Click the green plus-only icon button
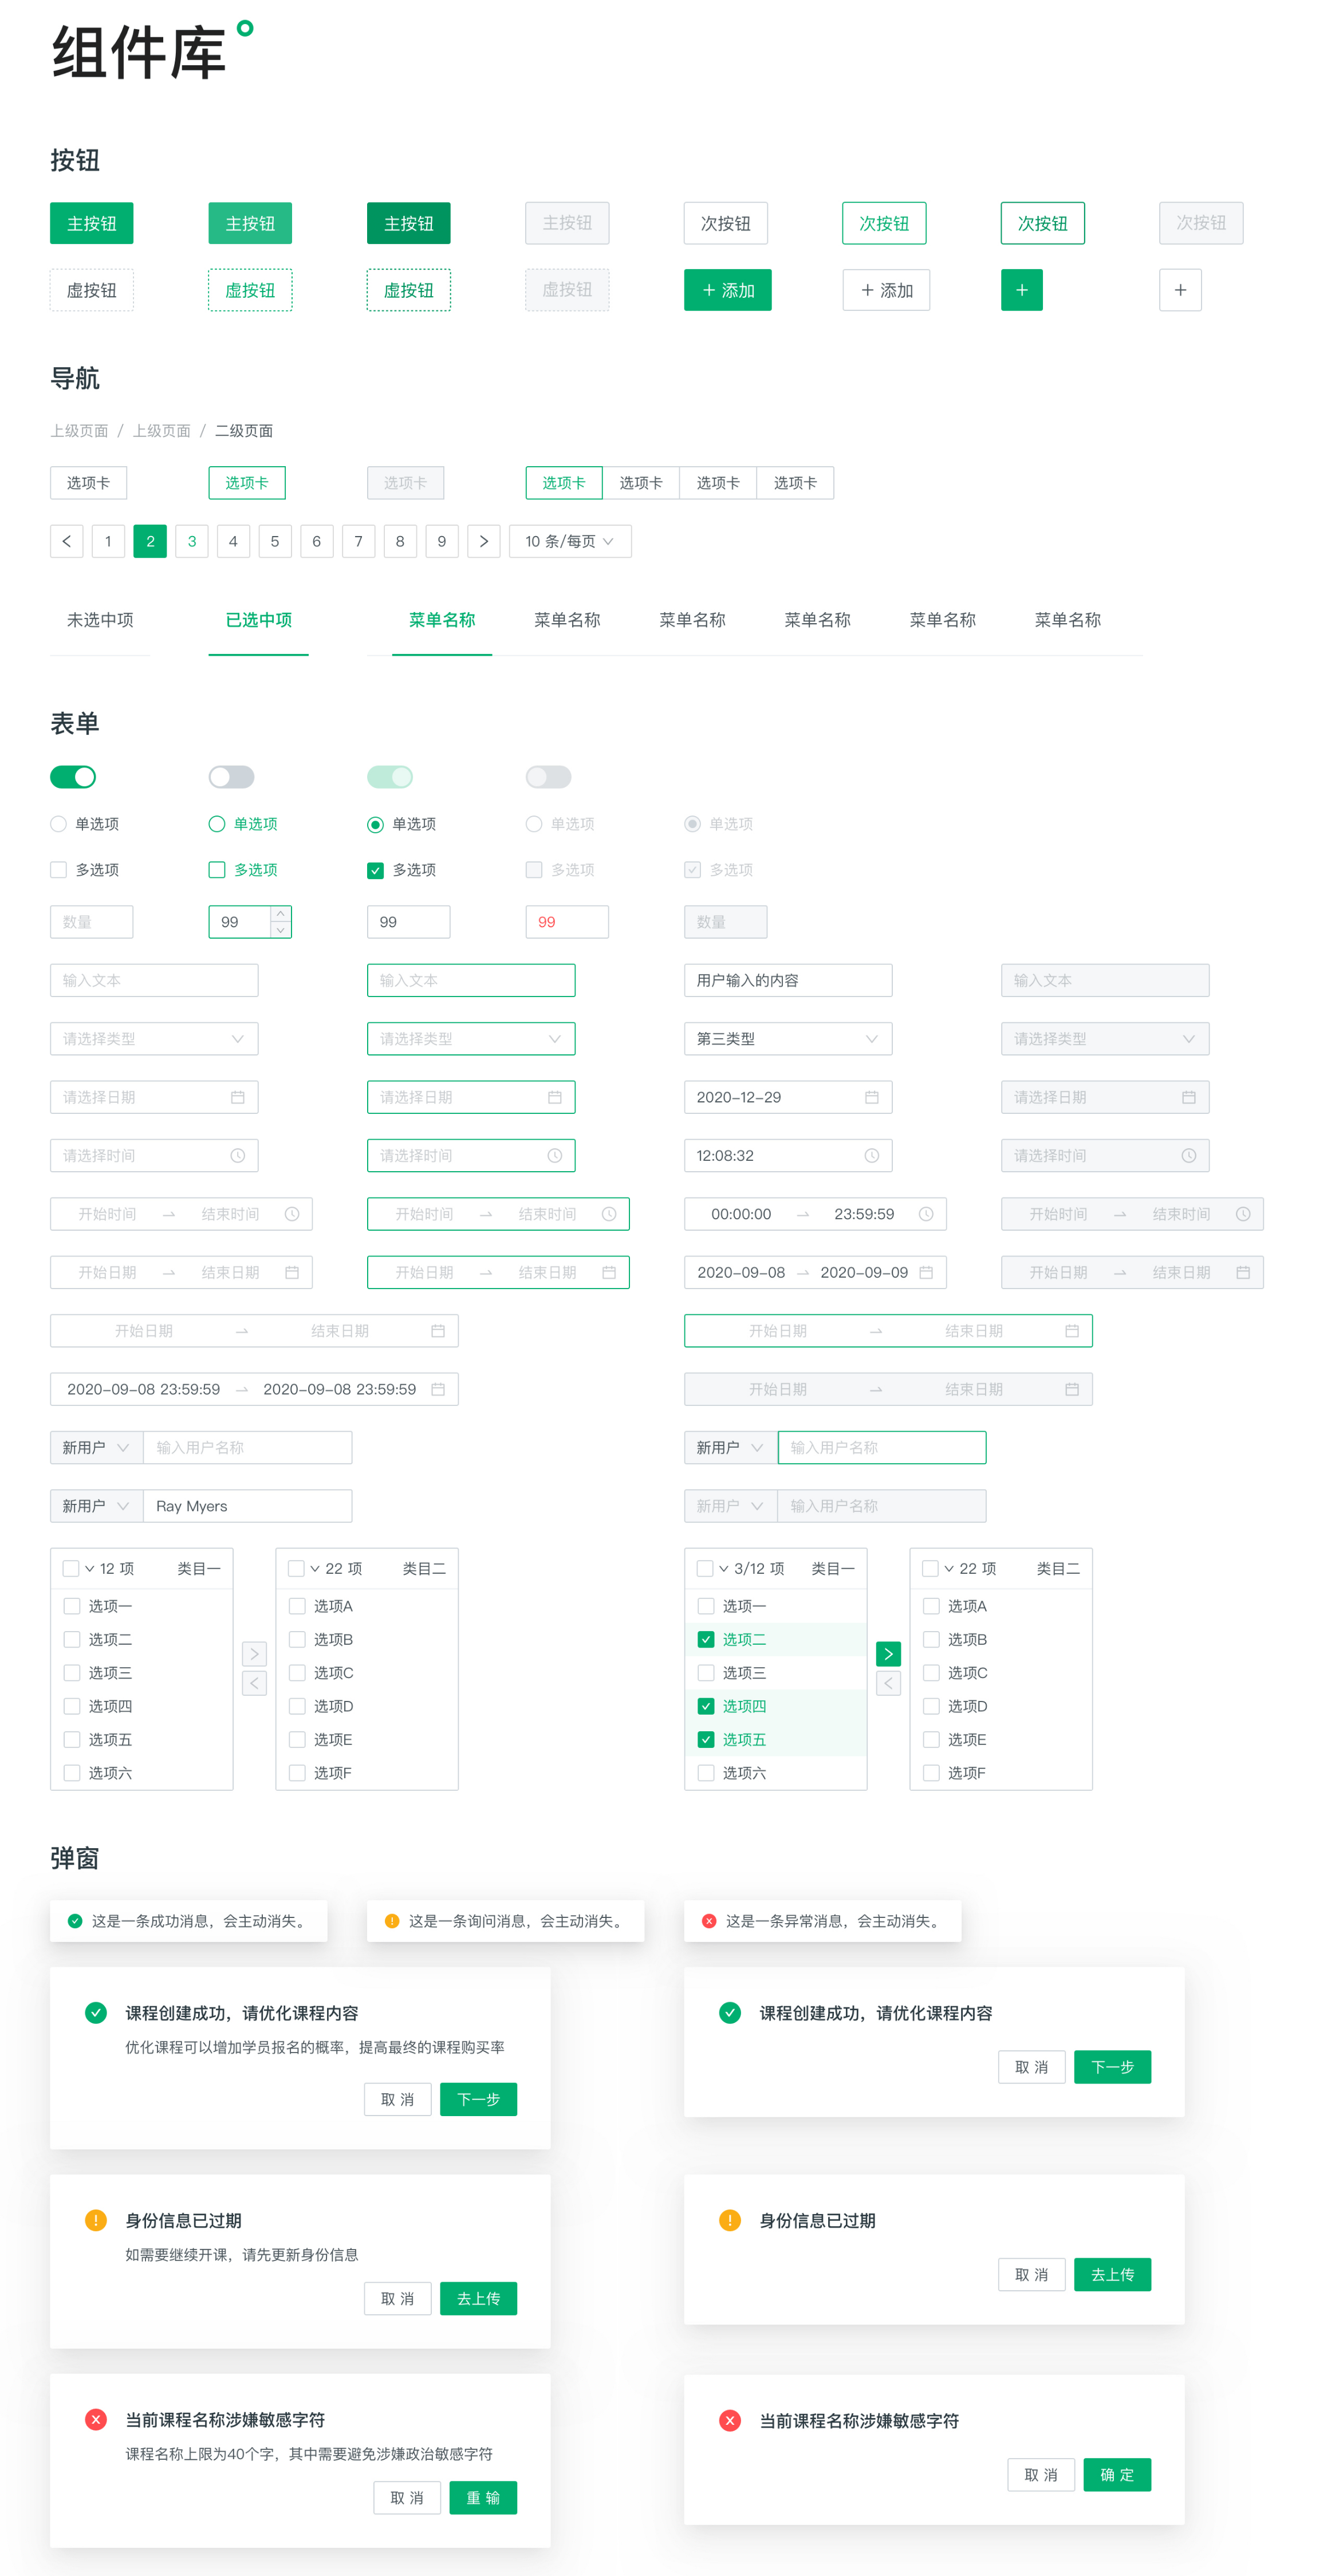The image size is (1335, 2576). (x=1021, y=290)
